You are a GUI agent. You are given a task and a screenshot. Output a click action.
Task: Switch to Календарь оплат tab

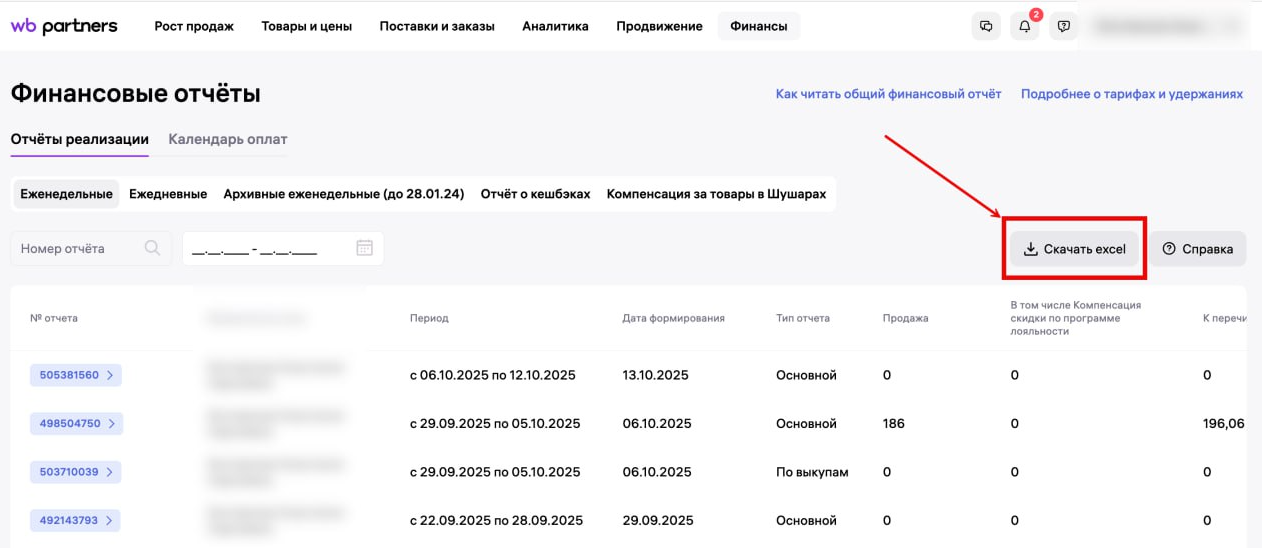[227, 139]
